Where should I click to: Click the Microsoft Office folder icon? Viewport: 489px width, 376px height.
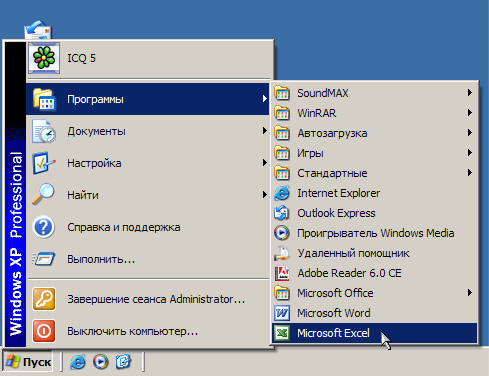282,293
